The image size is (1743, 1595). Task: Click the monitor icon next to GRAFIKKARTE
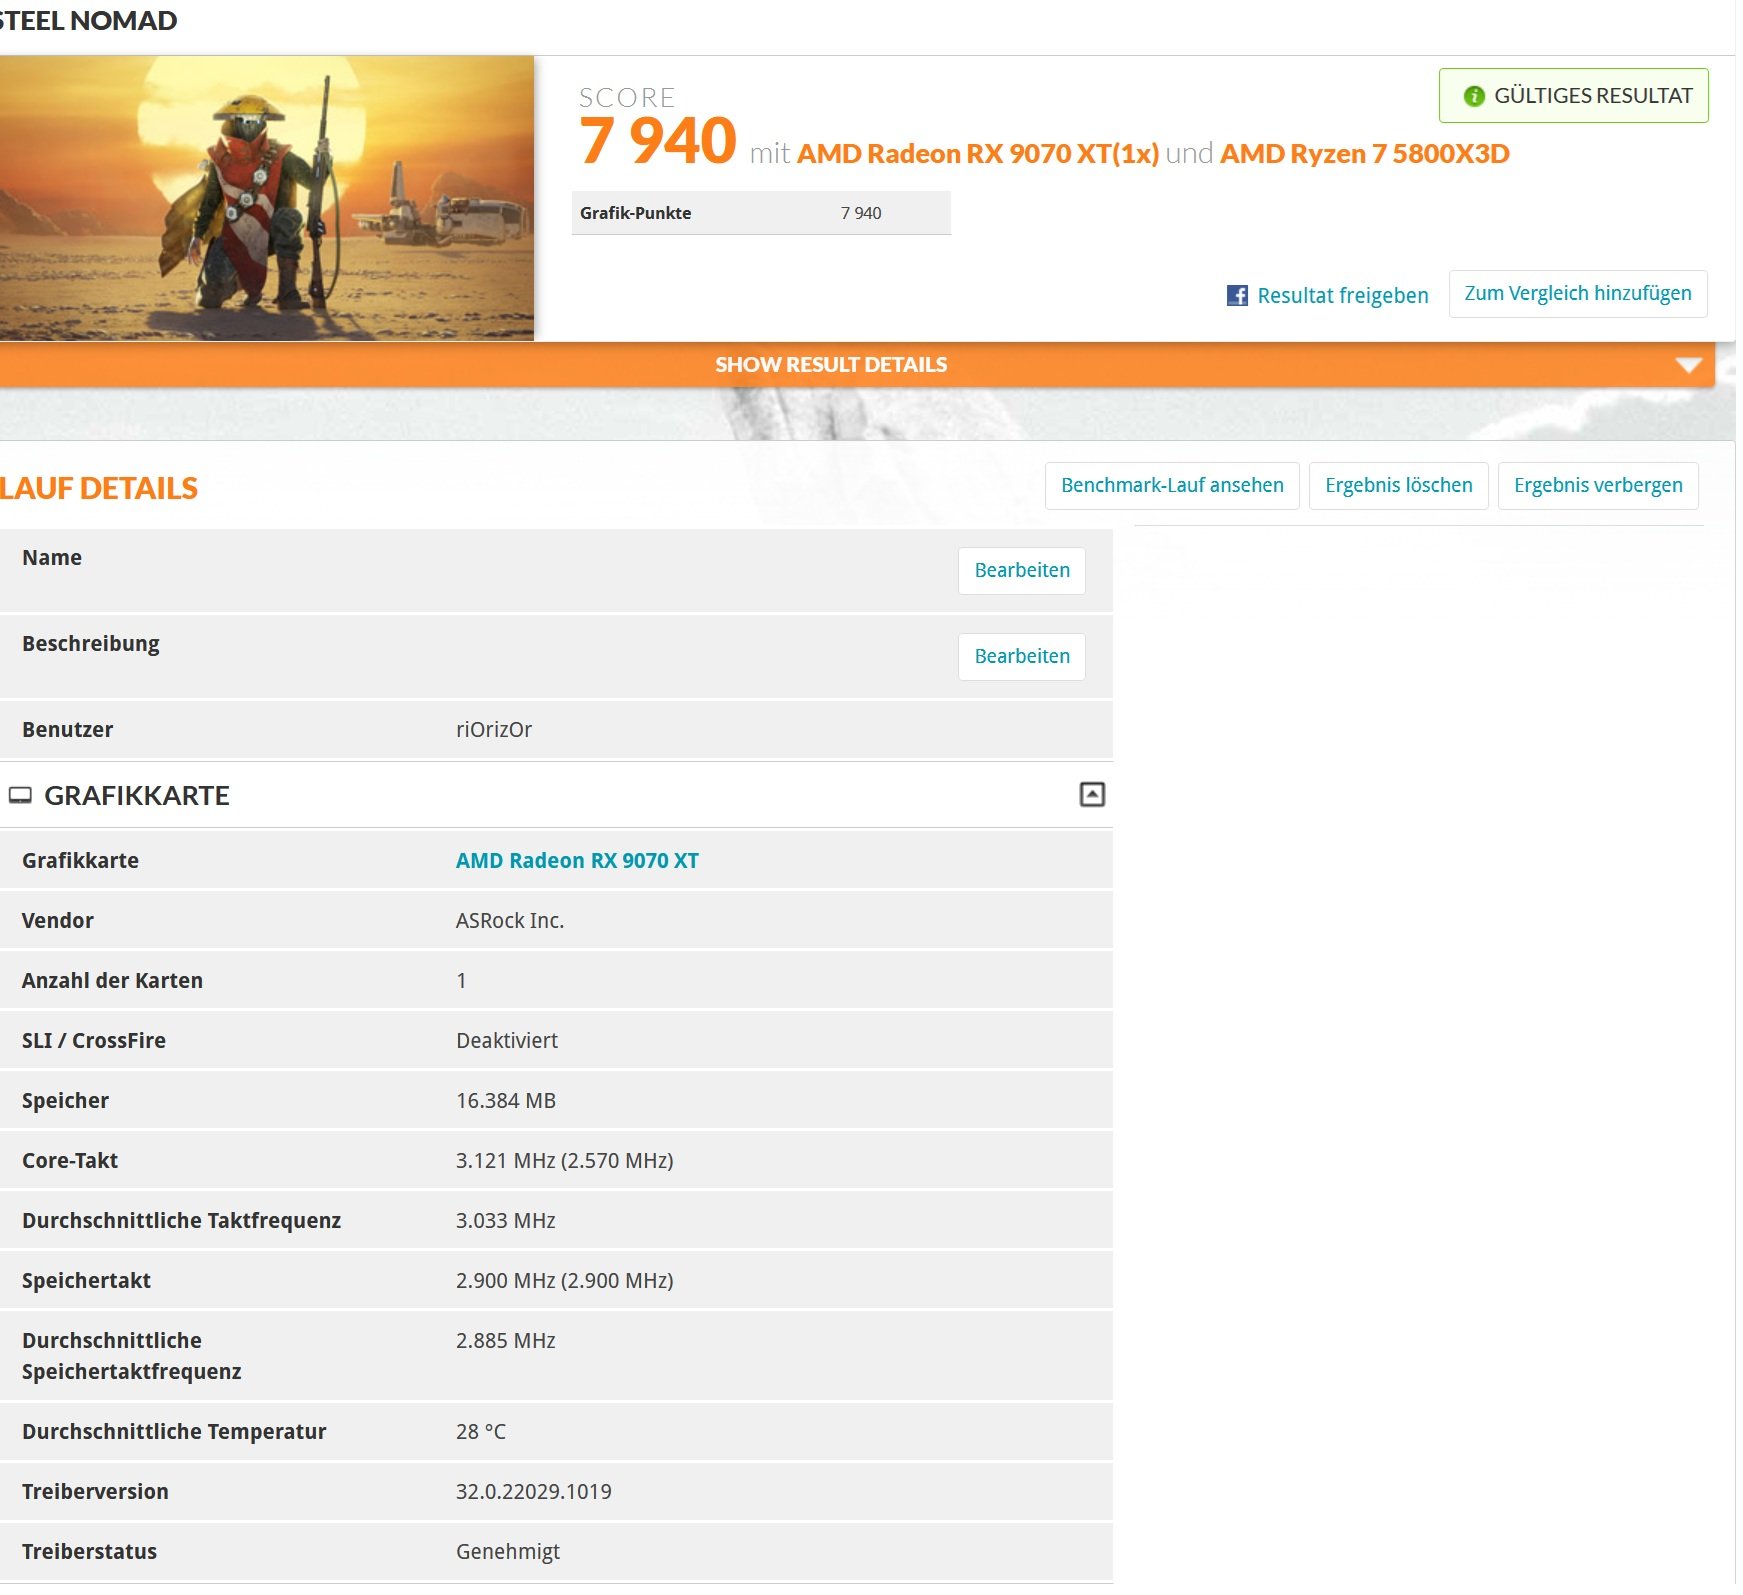click(x=20, y=795)
